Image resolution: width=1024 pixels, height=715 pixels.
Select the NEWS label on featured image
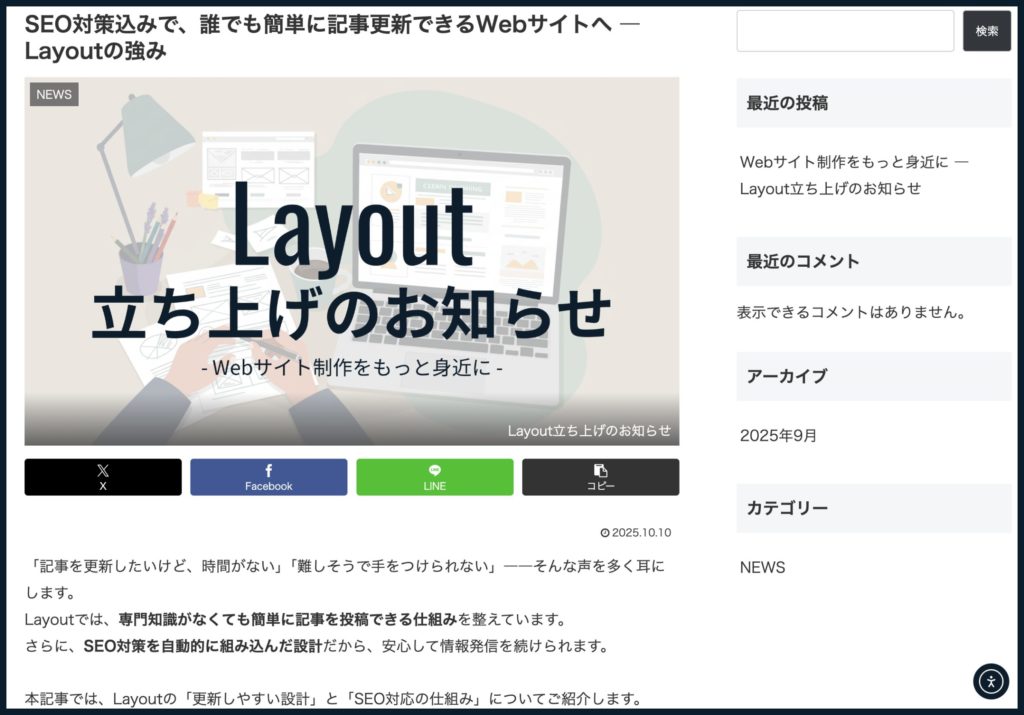53,94
